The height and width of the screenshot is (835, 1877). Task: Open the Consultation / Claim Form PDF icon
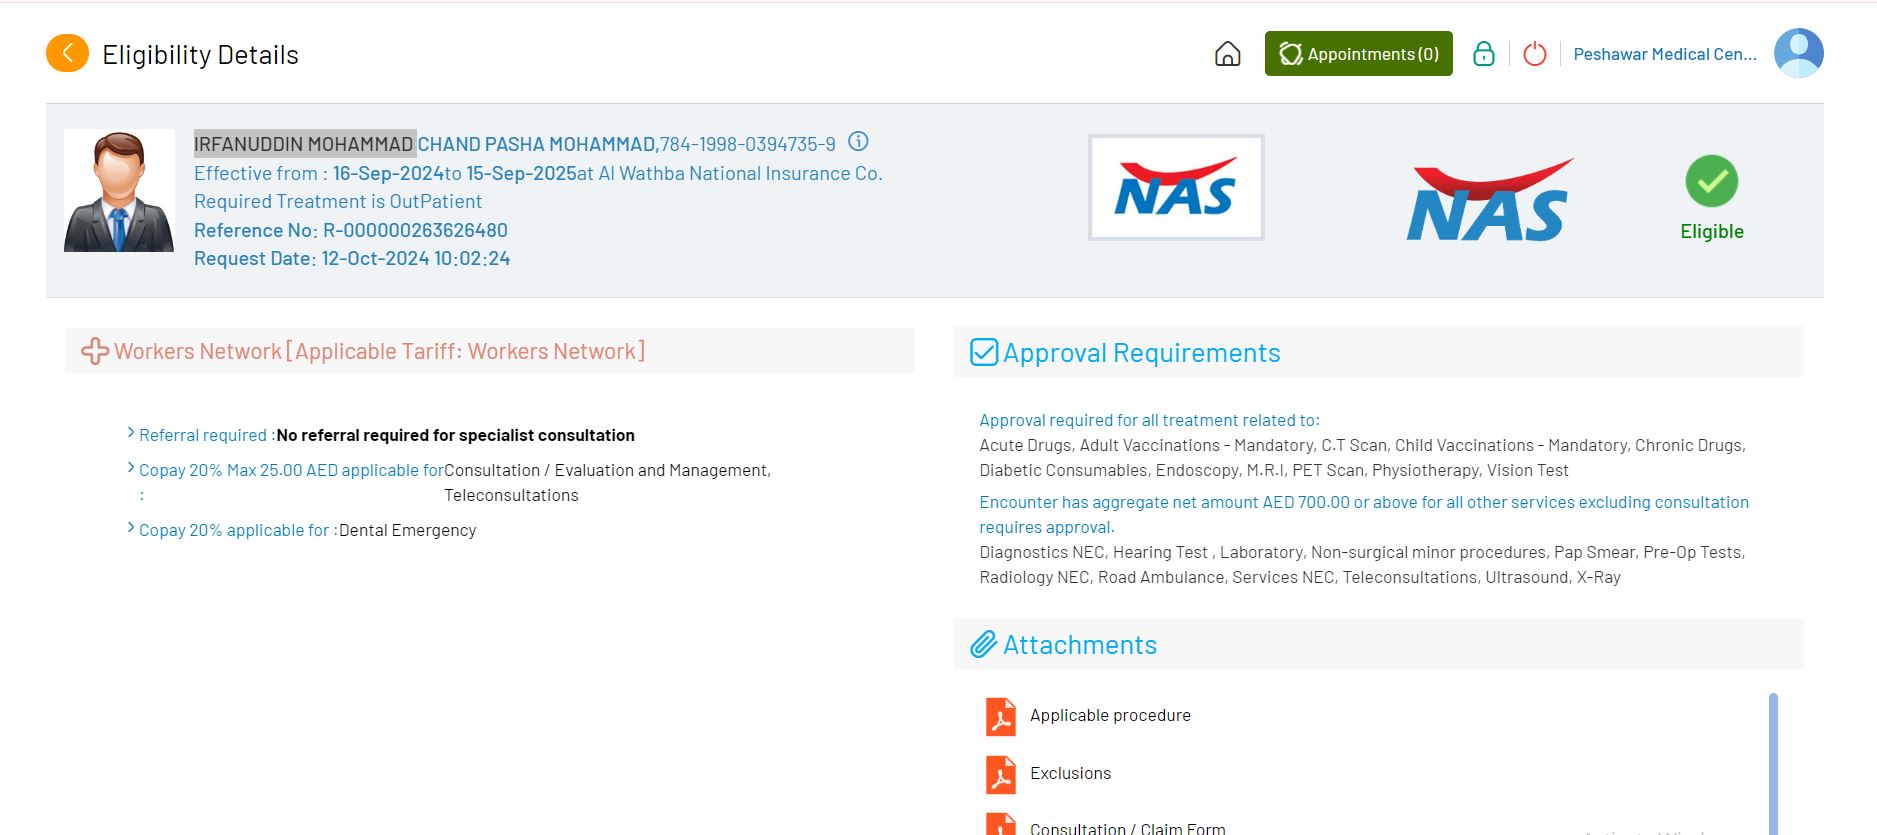[1001, 824]
